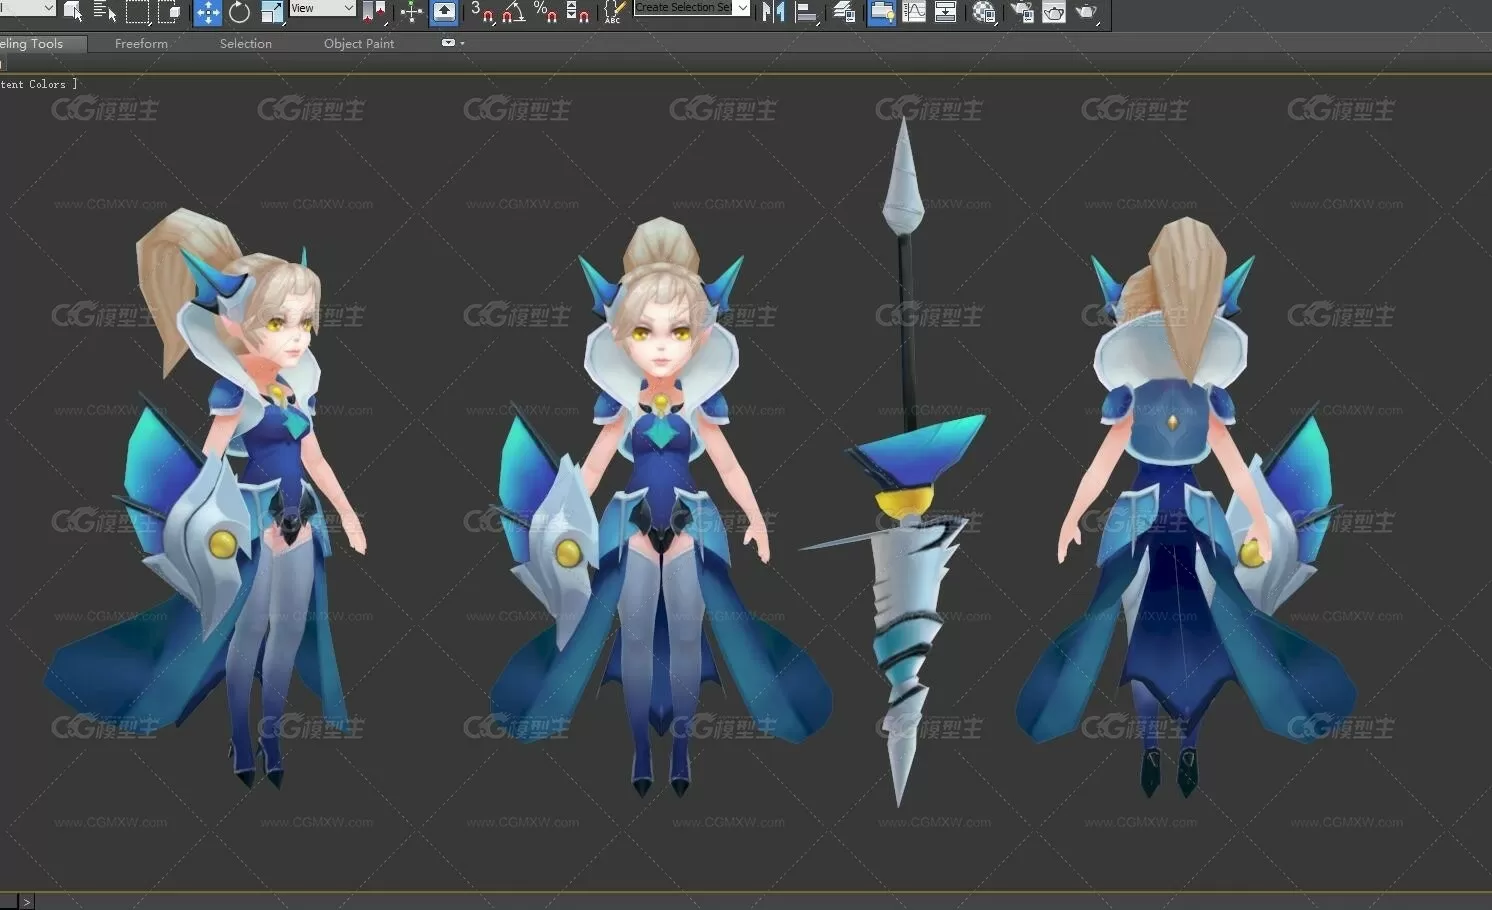The width and height of the screenshot is (1492, 910).
Task: Toggle Window/Crossing selection mode
Action: [169, 12]
